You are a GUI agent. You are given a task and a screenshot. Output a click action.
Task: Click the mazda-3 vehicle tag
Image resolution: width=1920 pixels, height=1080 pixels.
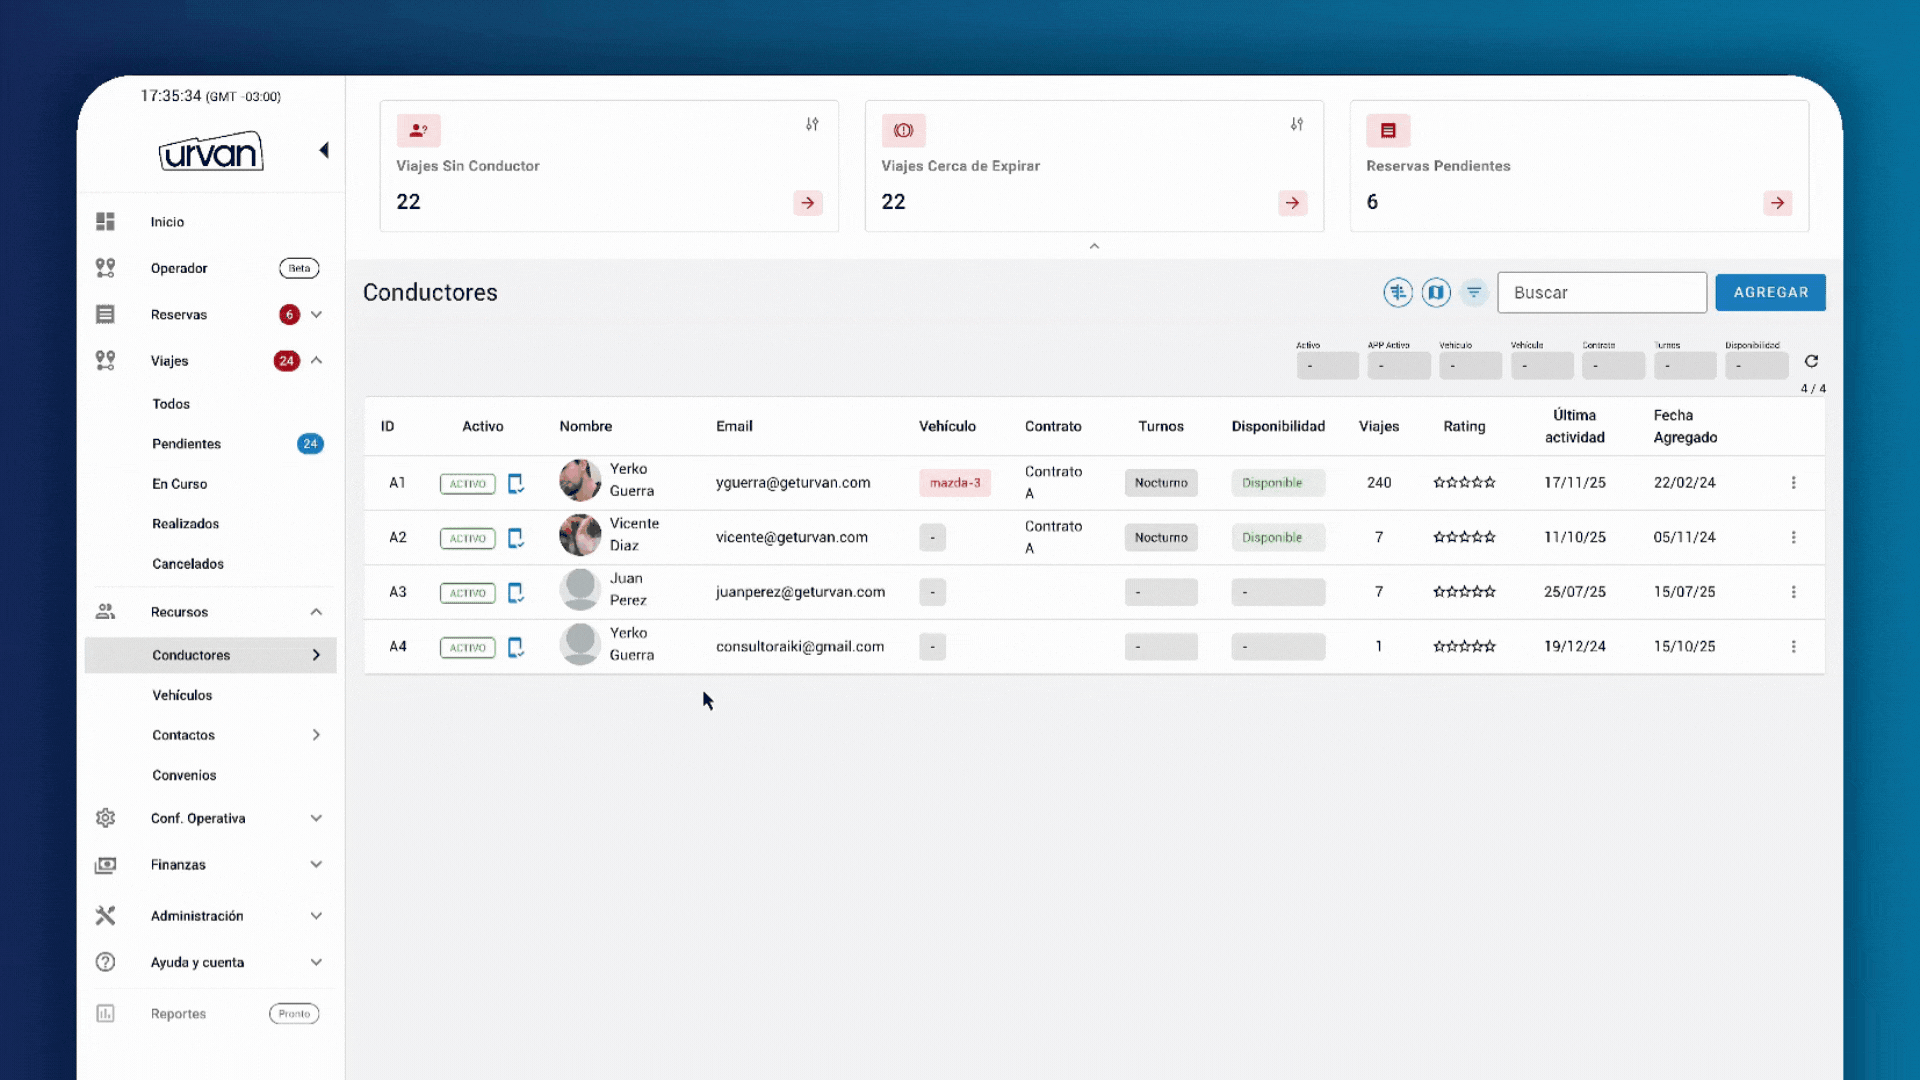click(955, 483)
